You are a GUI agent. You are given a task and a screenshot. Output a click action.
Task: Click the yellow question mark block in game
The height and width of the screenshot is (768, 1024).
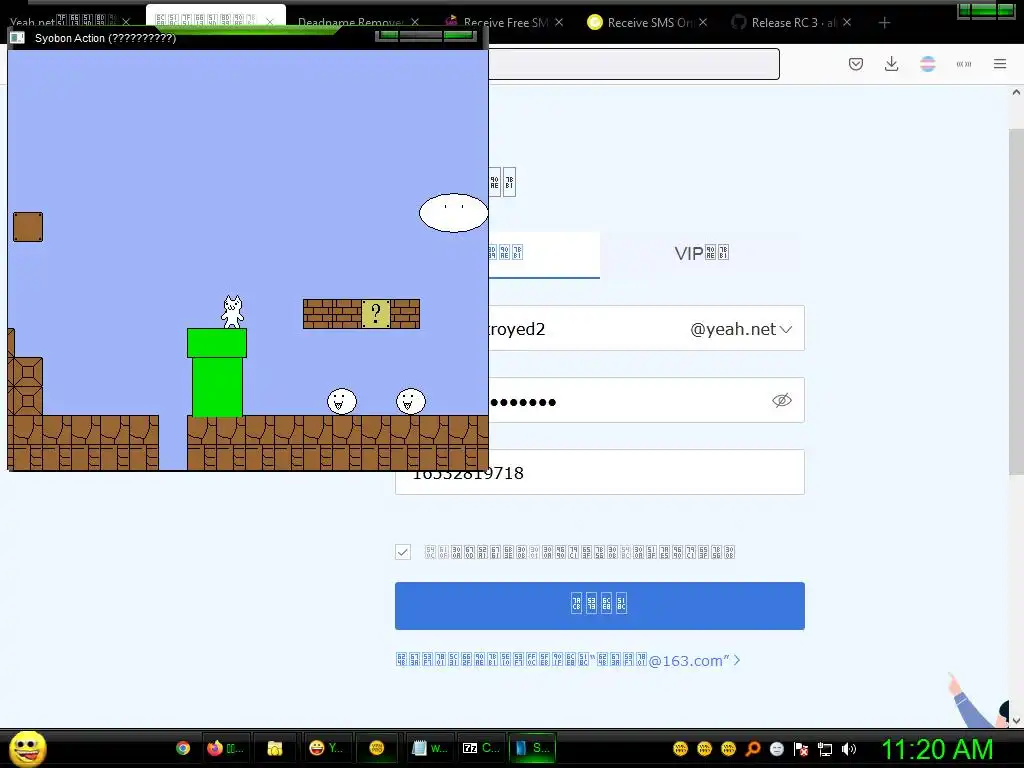[x=376, y=314]
